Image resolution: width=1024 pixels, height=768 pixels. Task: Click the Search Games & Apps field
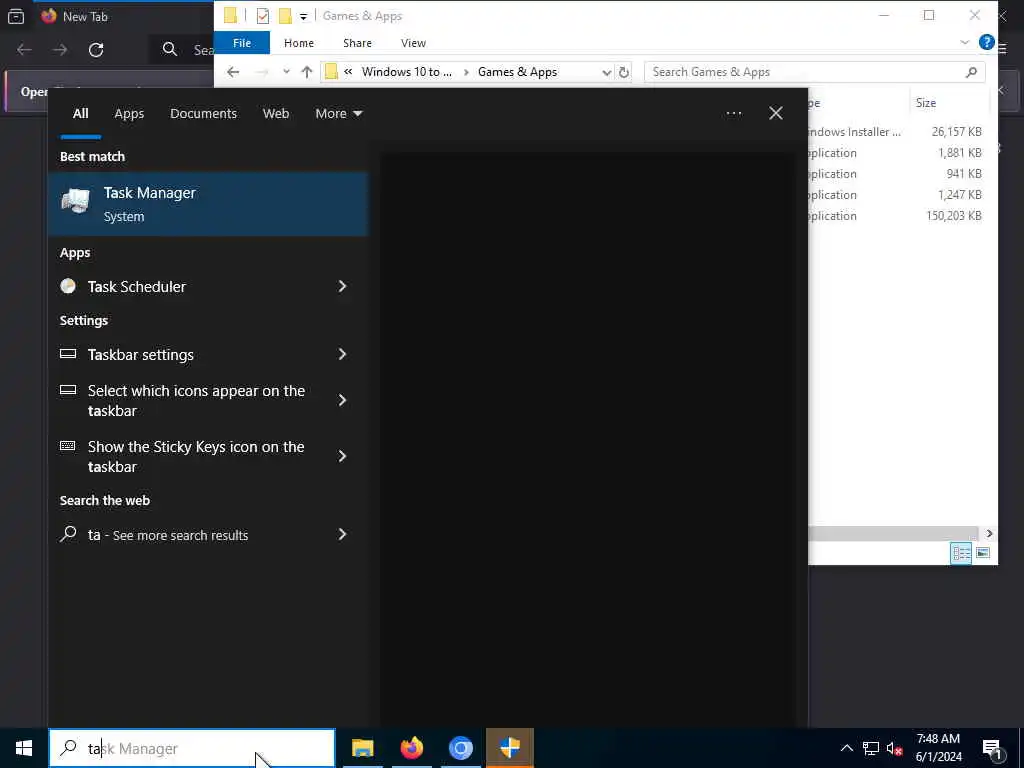(x=814, y=72)
